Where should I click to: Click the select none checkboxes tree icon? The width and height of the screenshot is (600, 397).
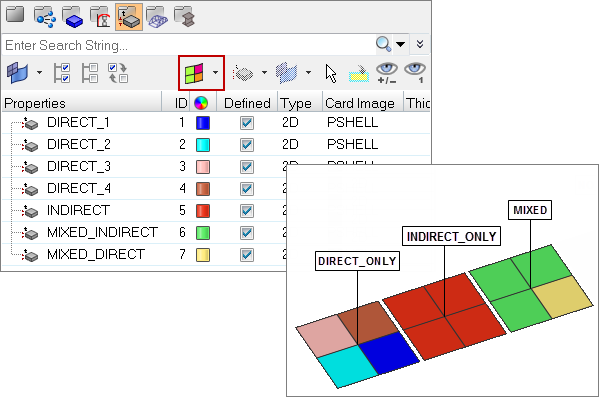pos(90,73)
